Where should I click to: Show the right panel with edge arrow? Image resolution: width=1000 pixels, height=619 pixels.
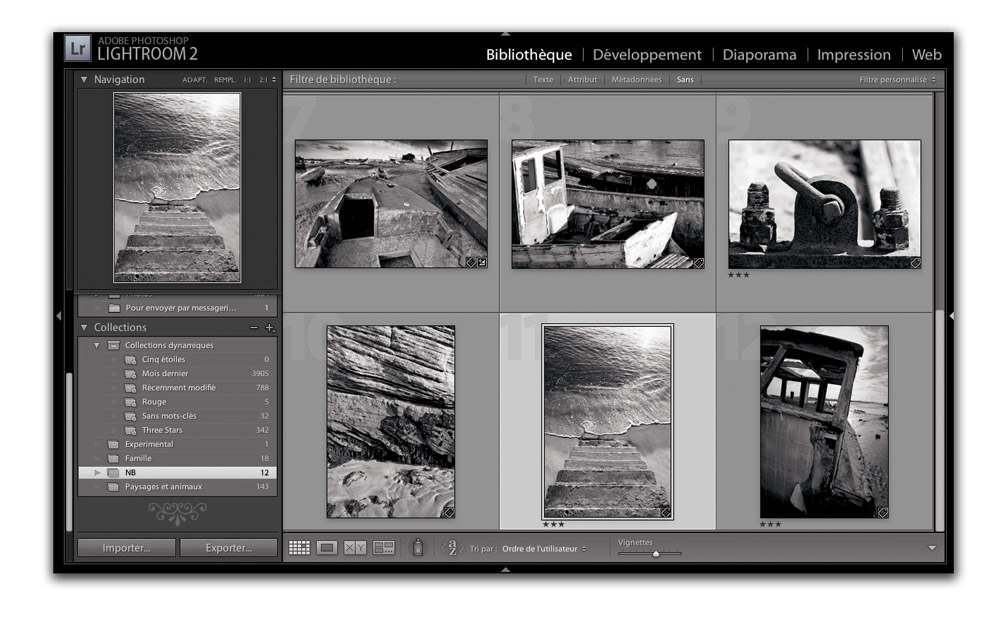click(x=951, y=316)
